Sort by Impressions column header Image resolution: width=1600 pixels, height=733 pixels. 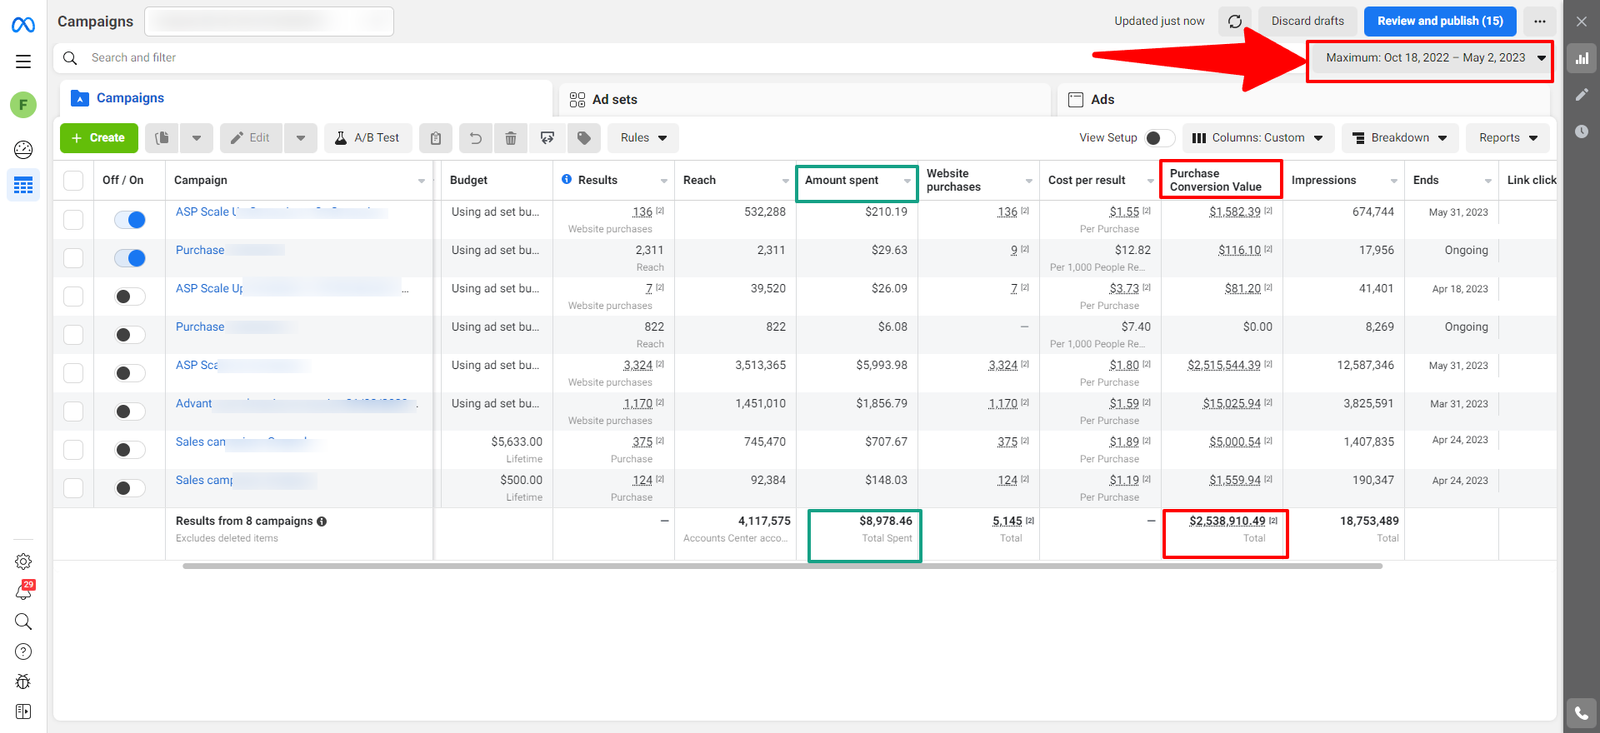click(1324, 180)
